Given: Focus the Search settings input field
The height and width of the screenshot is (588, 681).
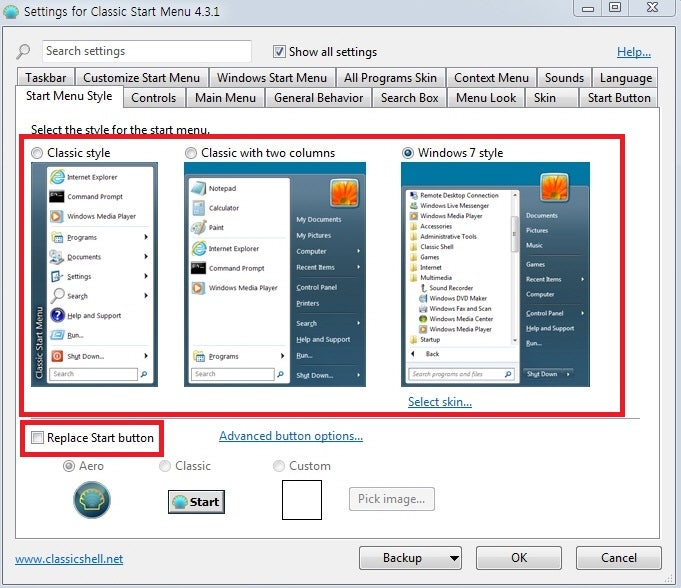Looking at the screenshot, I should [x=147, y=51].
